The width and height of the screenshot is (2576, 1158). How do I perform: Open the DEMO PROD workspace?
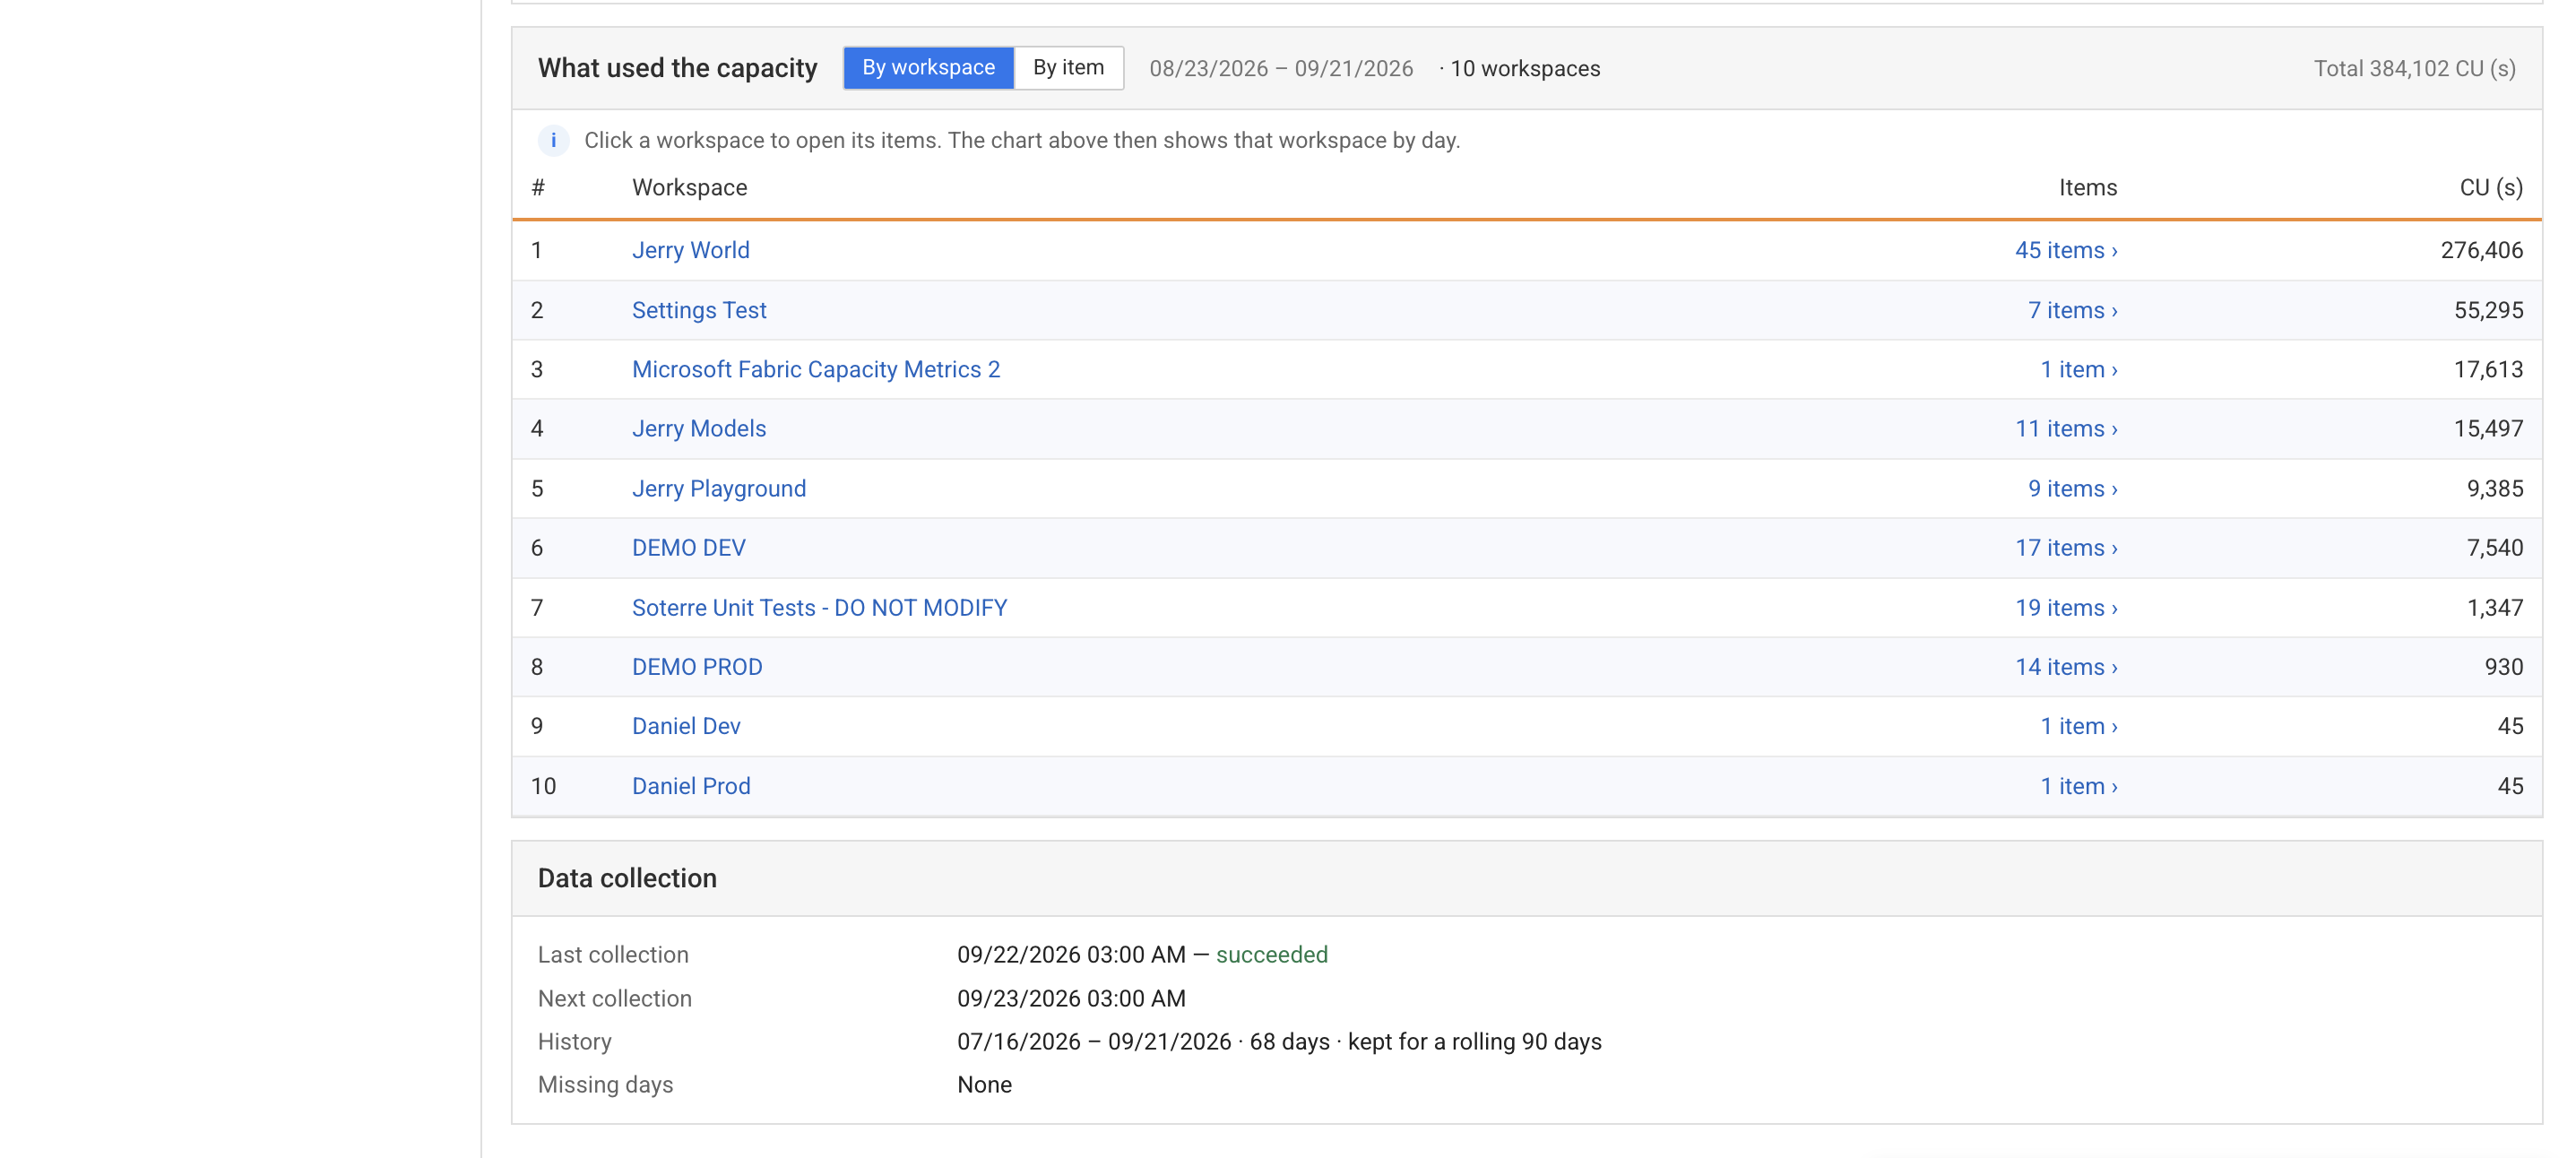pos(697,666)
